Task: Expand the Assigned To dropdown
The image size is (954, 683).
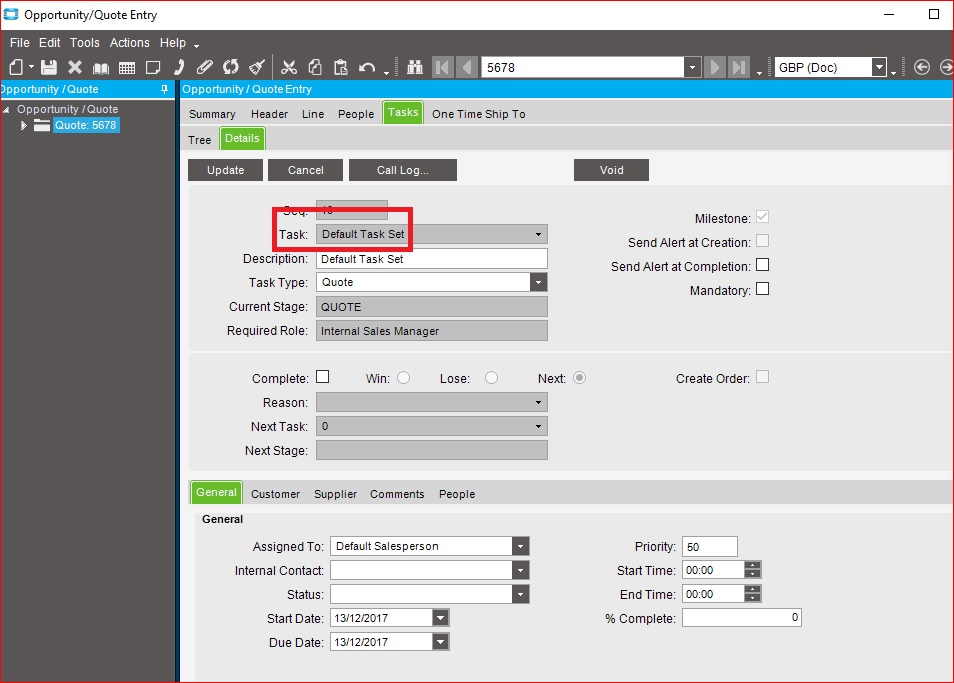Action: (520, 547)
